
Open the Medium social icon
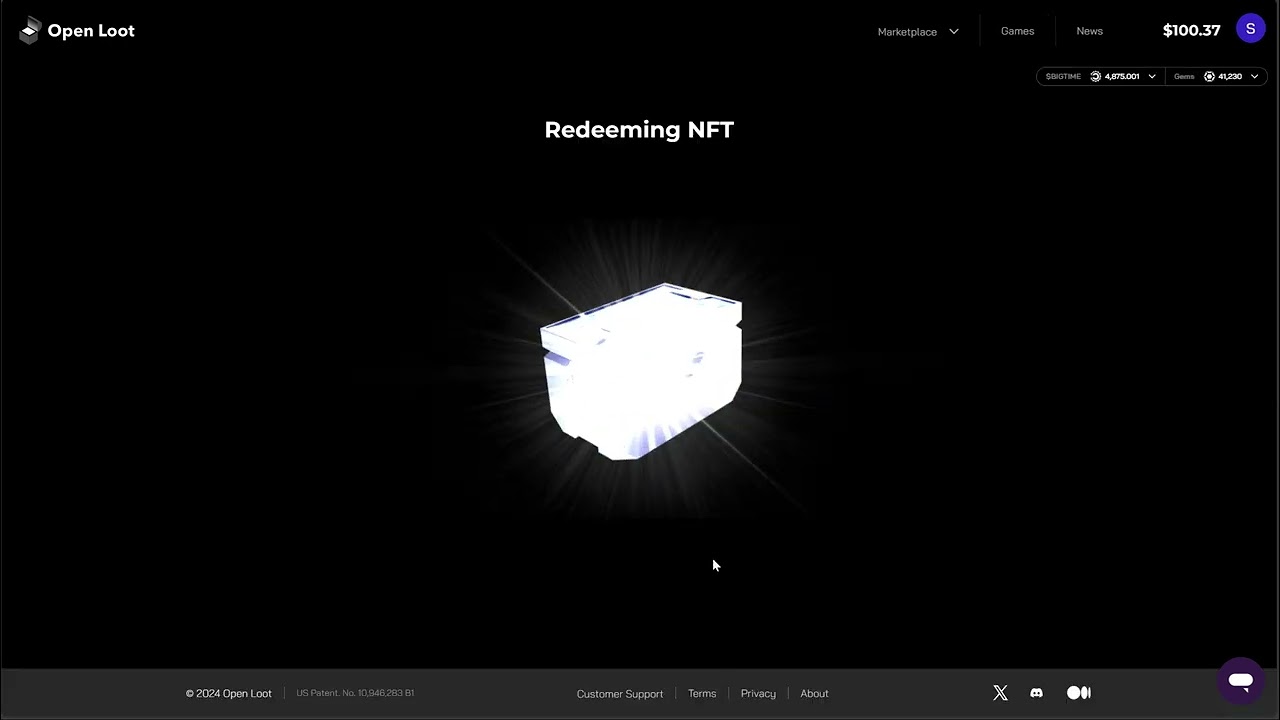(1078, 693)
